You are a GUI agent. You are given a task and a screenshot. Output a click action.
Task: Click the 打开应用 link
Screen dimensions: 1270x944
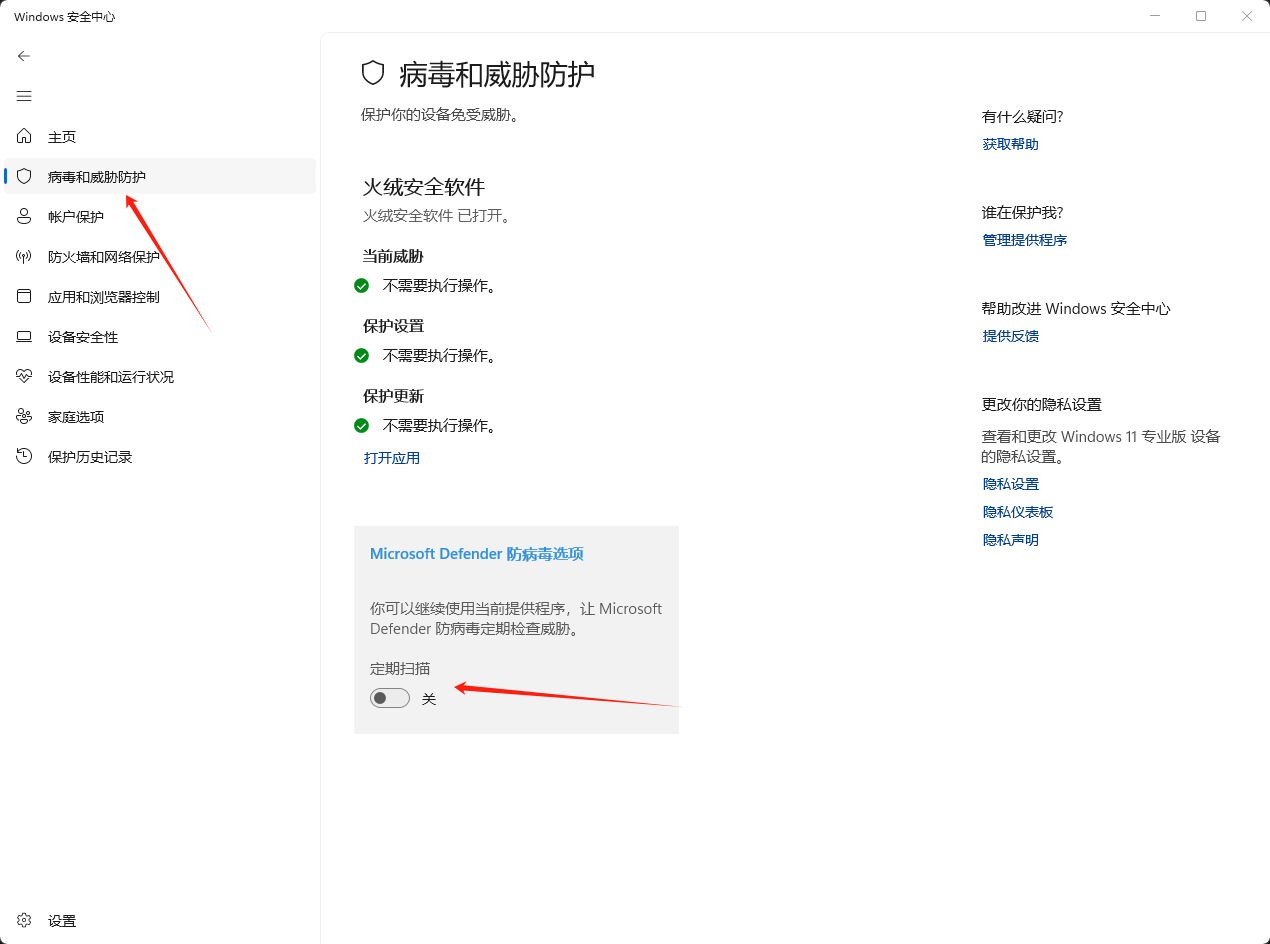click(x=391, y=457)
